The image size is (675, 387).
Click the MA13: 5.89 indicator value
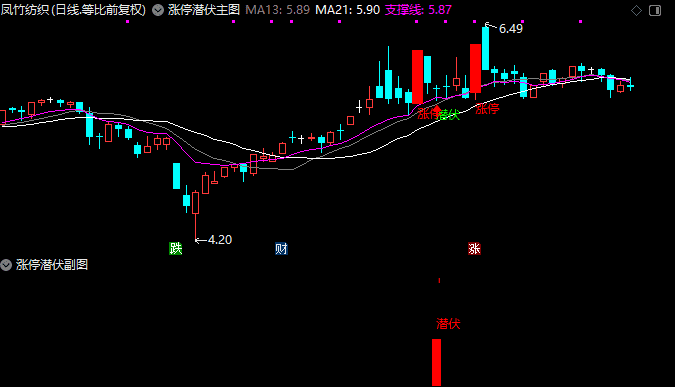click(x=278, y=10)
